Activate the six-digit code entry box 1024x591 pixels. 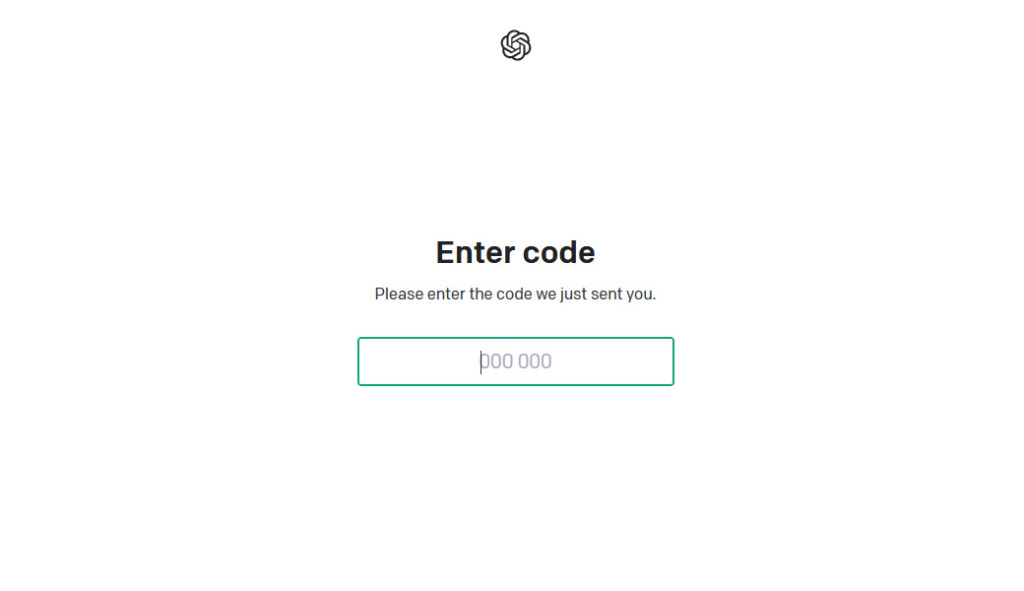point(515,361)
